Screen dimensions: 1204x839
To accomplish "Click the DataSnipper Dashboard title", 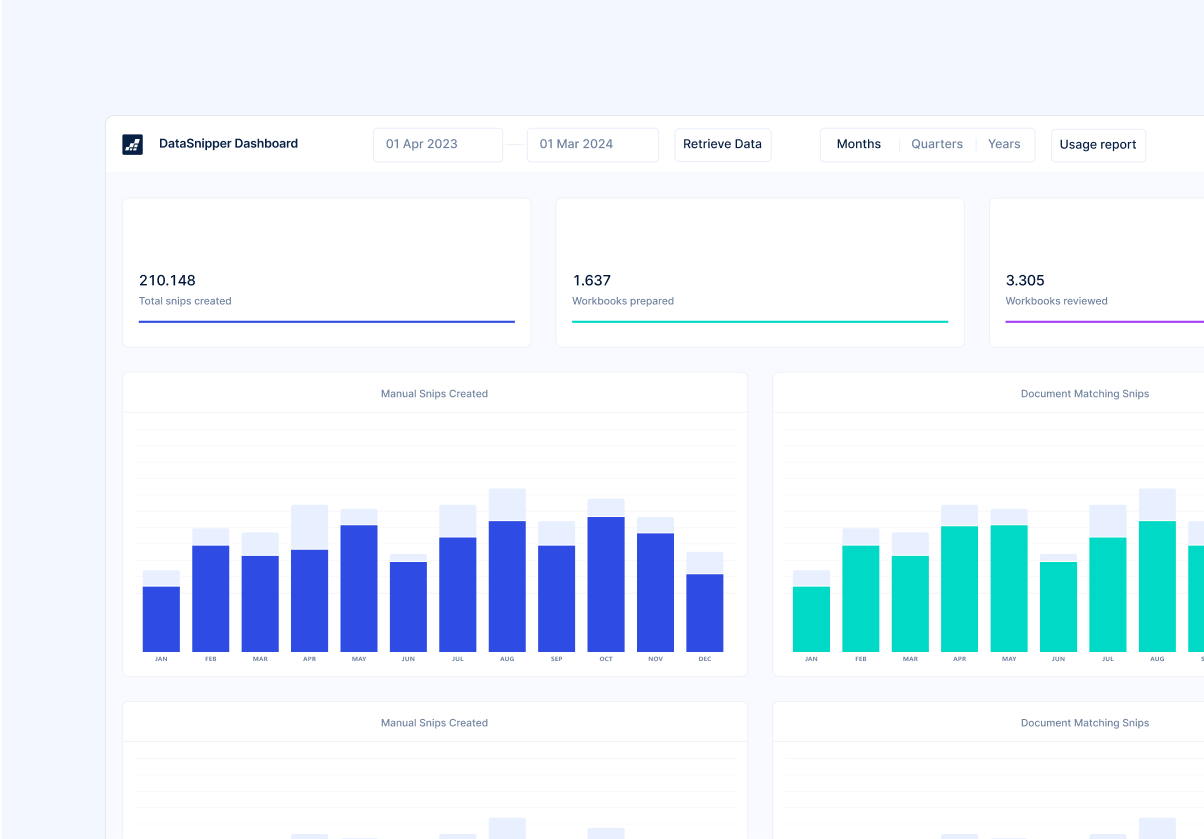I will tap(228, 143).
